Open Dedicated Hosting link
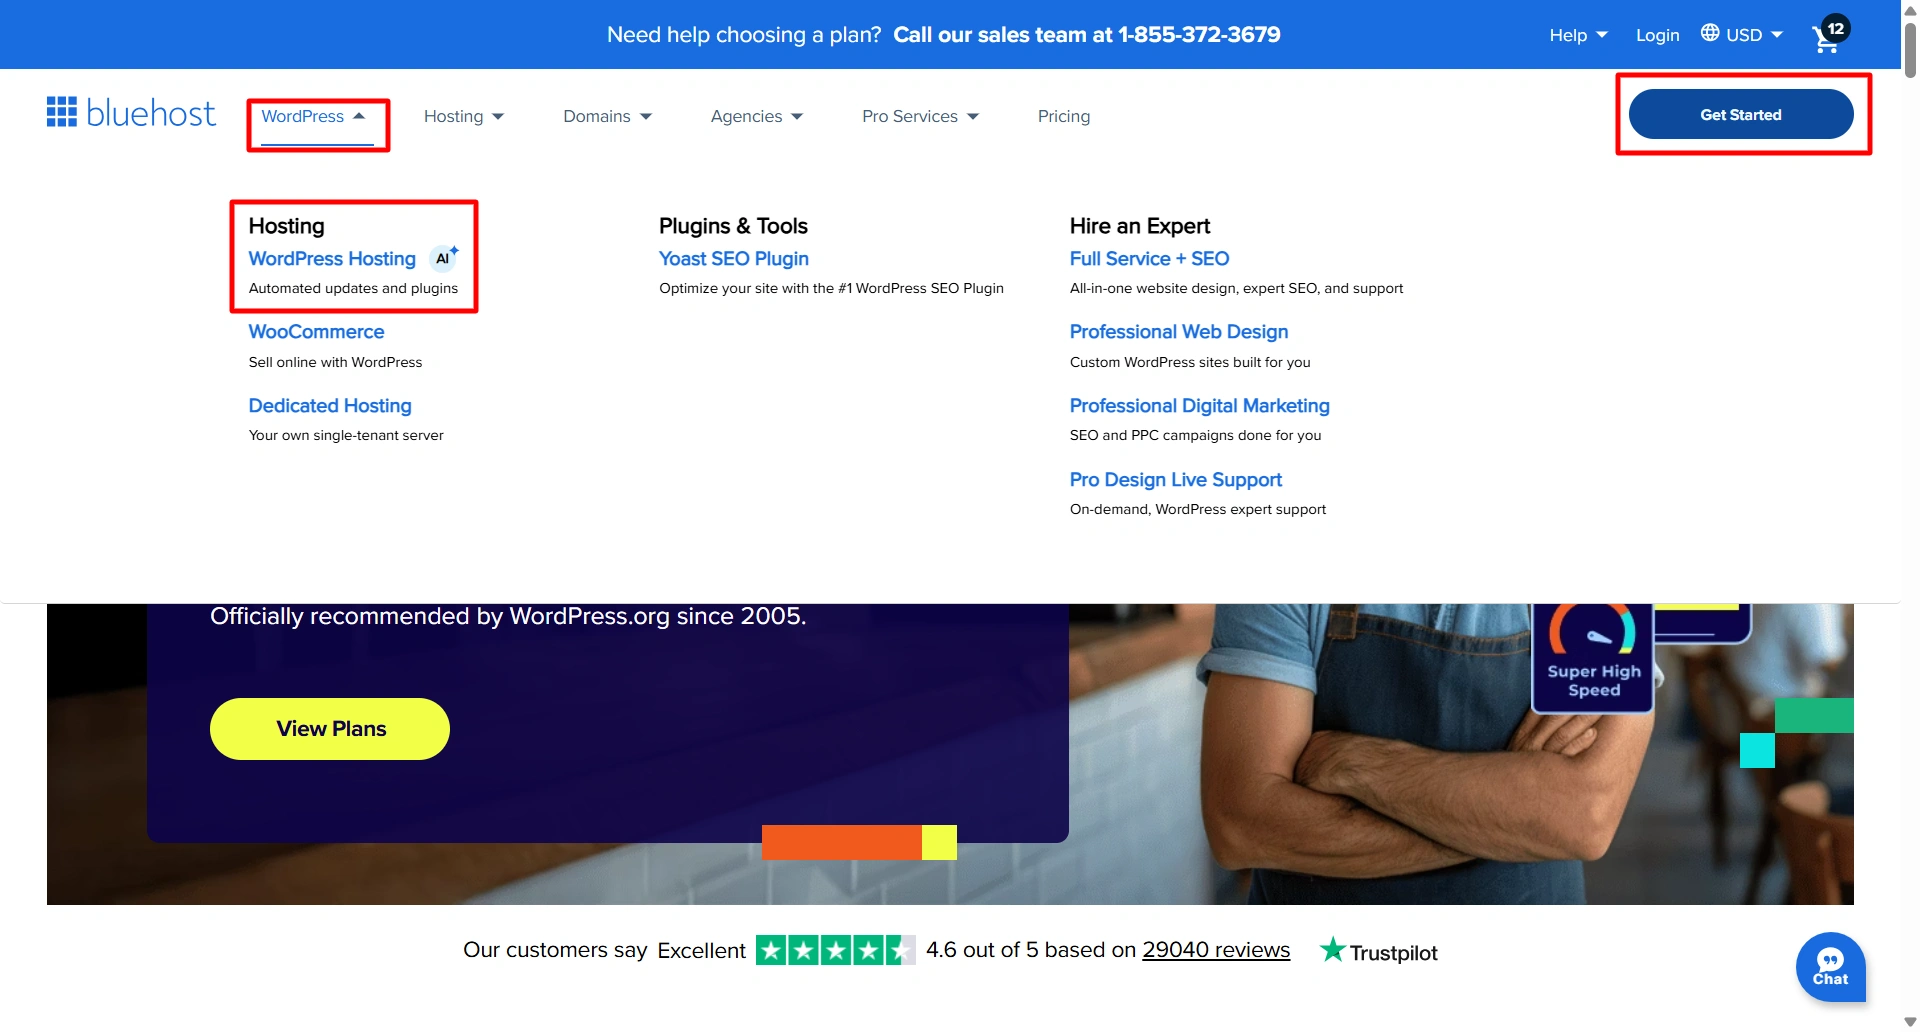The width and height of the screenshot is (1920, 1032). (x=330, y=406)
